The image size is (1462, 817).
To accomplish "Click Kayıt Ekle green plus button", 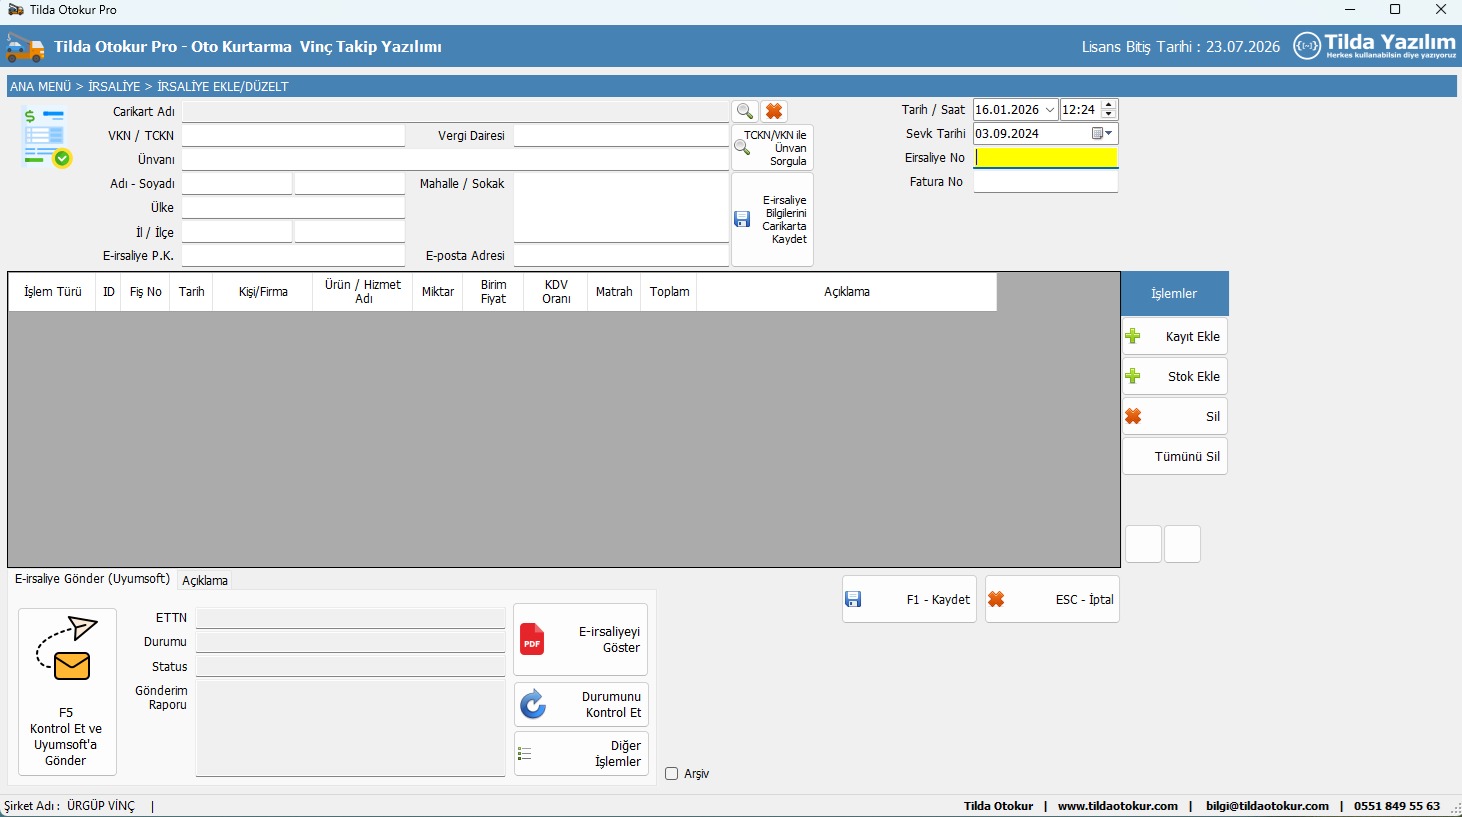I will point(1175,337).
